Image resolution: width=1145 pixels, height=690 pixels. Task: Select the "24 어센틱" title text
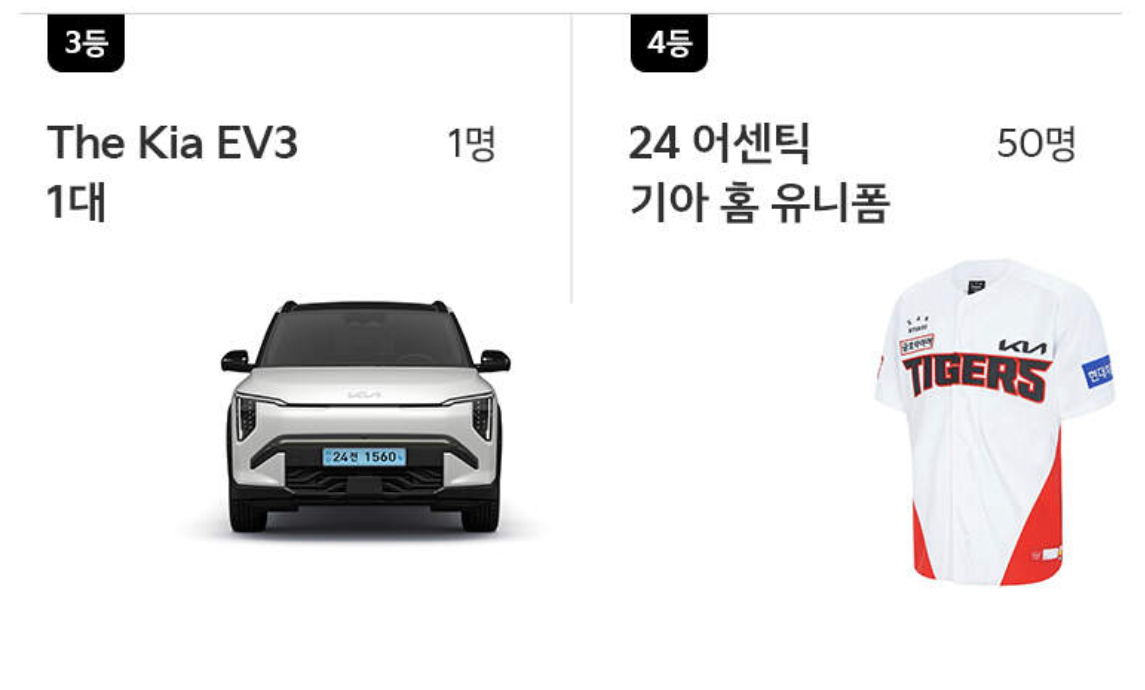(x=719, y=143)
